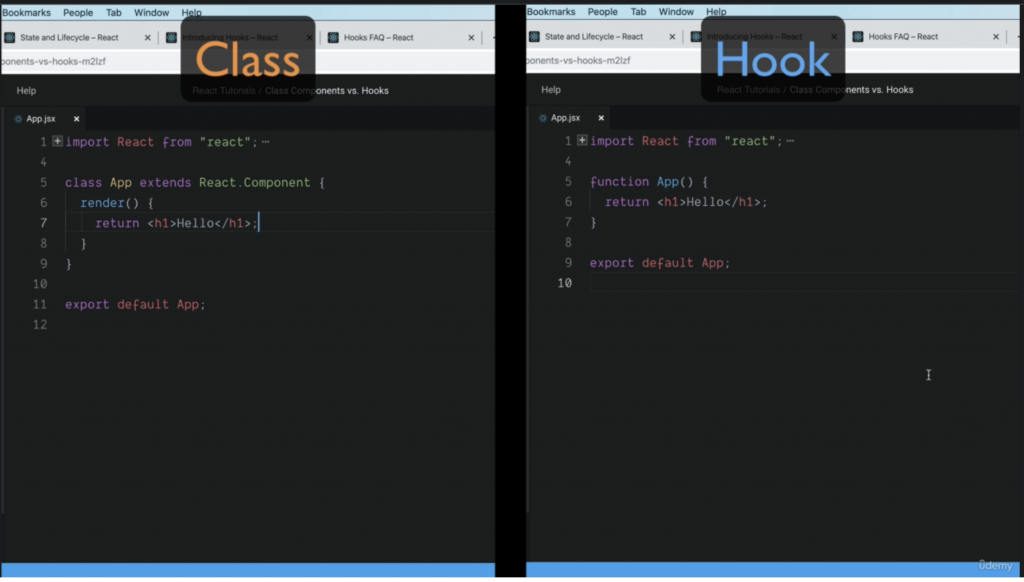Click the folded-code ellipsis after the import in the Class editor
The image size is (1024, 582).
click(x=265, y=142)
